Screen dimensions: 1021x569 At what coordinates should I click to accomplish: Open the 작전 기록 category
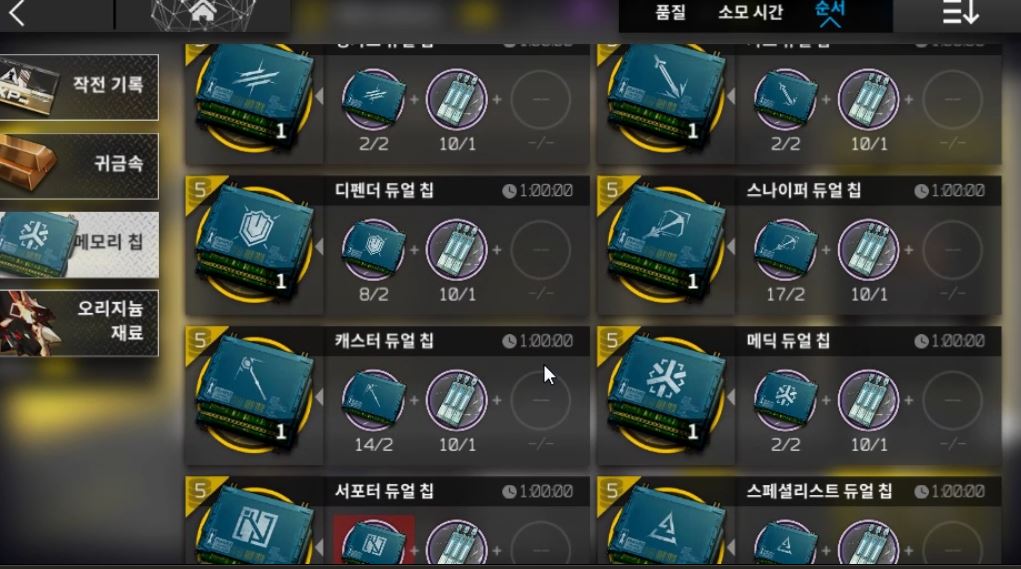(79, 87)
